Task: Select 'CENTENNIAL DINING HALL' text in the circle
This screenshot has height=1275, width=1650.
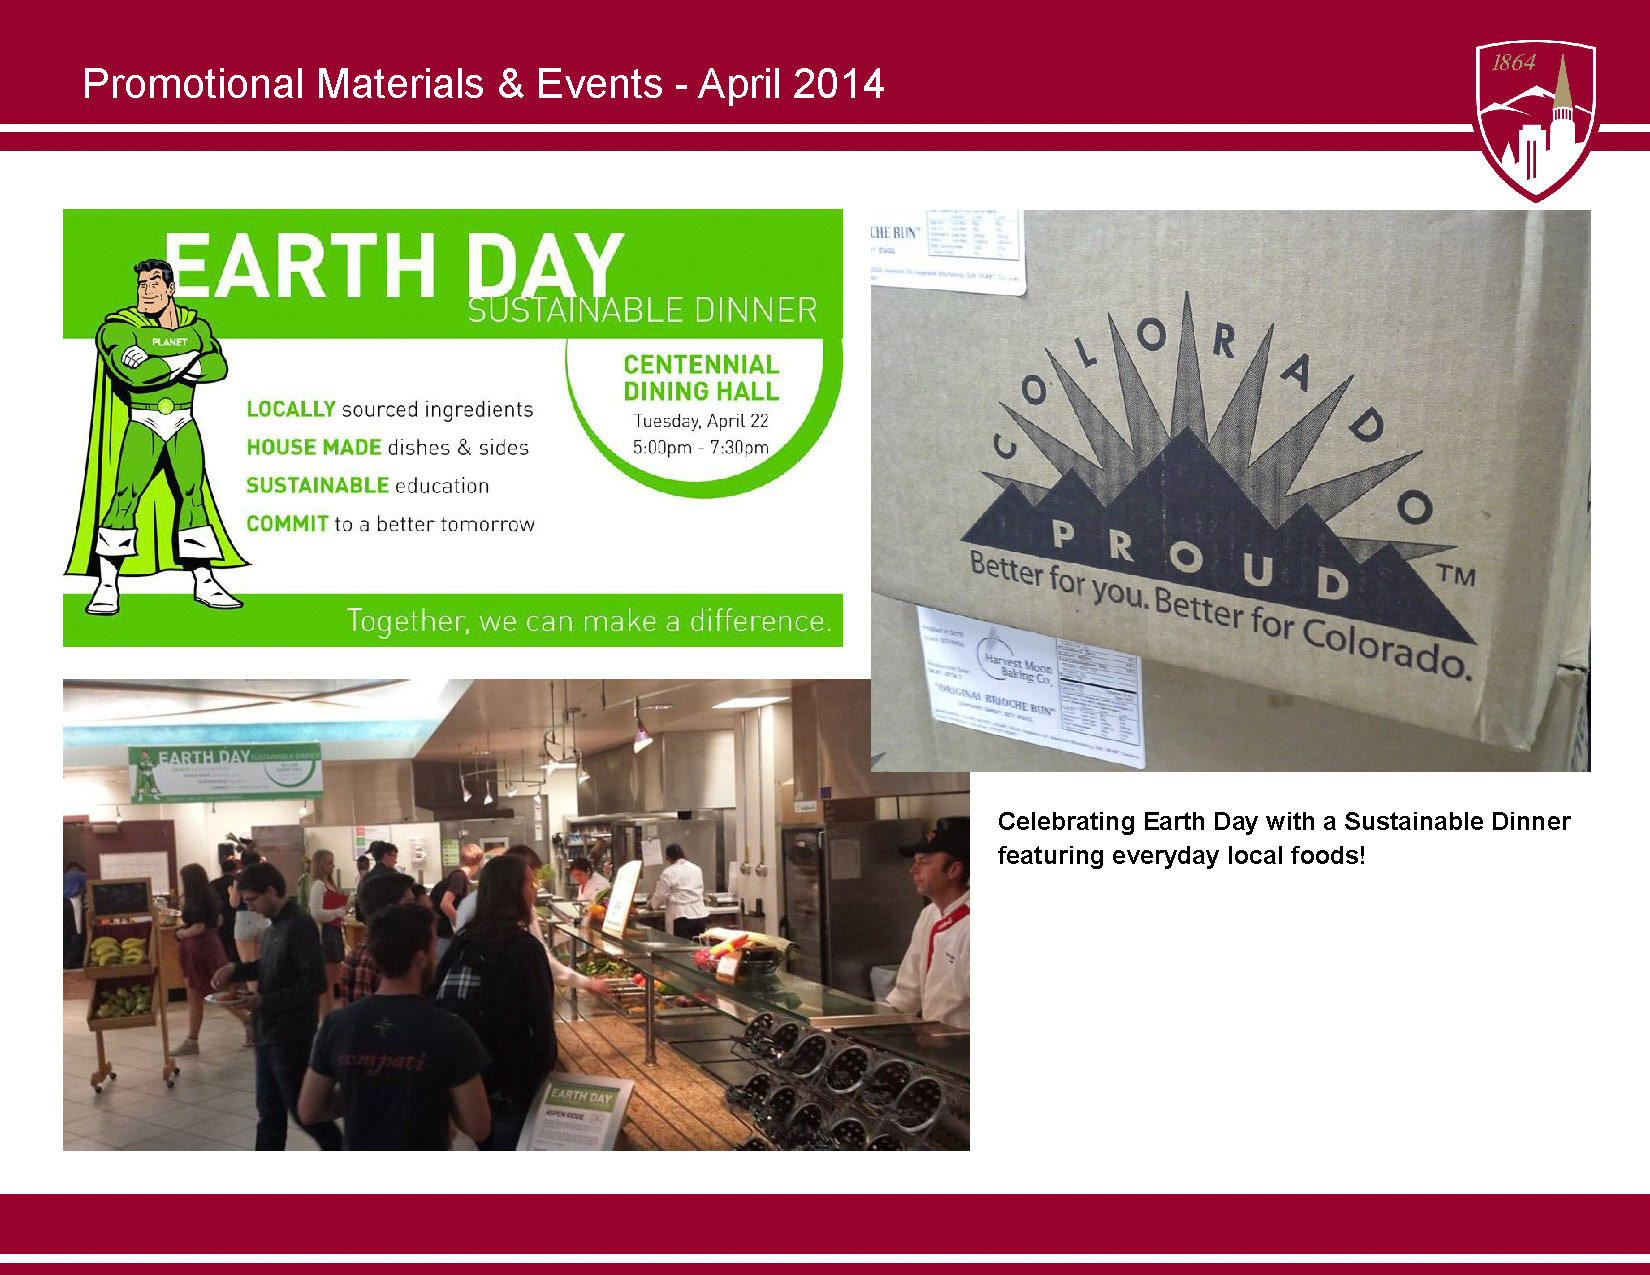Action: point(701,378)
